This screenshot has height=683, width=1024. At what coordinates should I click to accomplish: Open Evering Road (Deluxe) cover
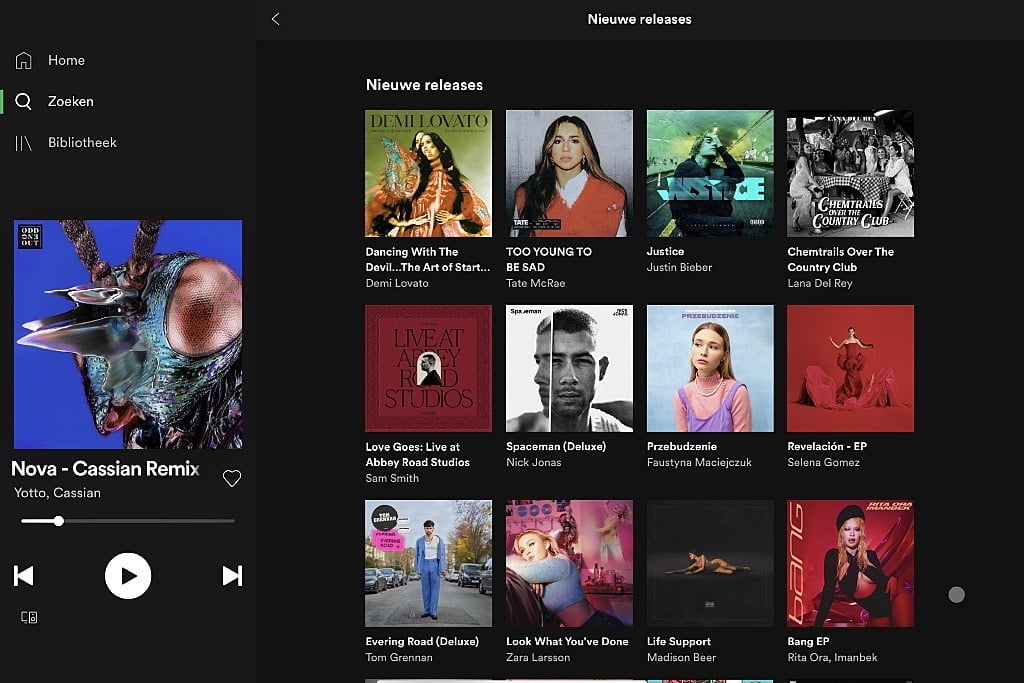pyautogui.click(x=428, y=564)
